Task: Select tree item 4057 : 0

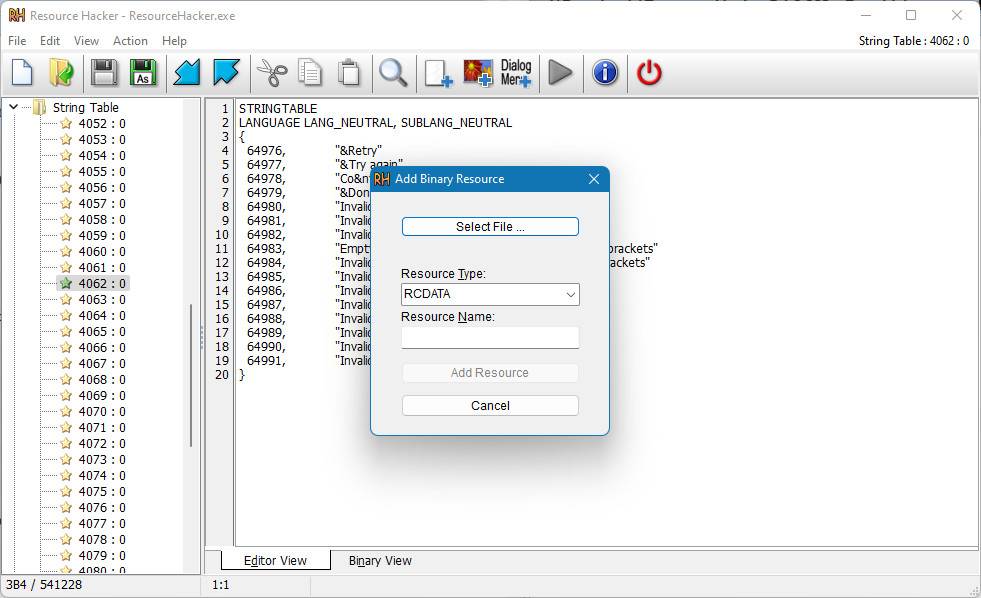Action: point(102,203)
